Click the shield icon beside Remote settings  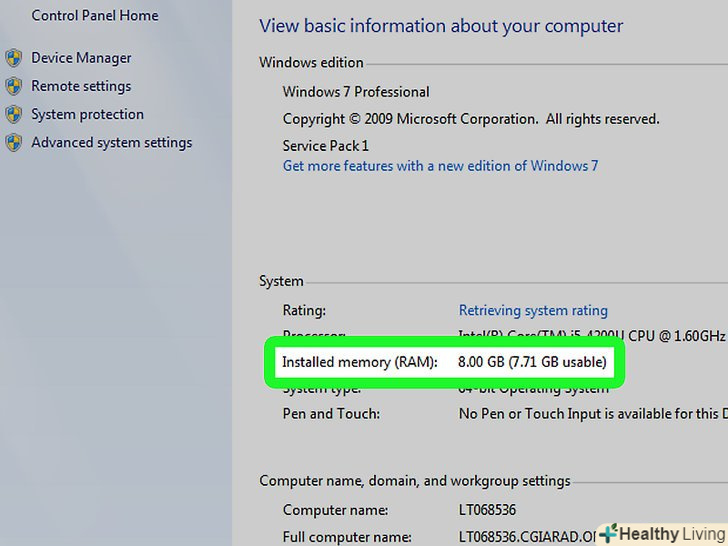[14, 86]
